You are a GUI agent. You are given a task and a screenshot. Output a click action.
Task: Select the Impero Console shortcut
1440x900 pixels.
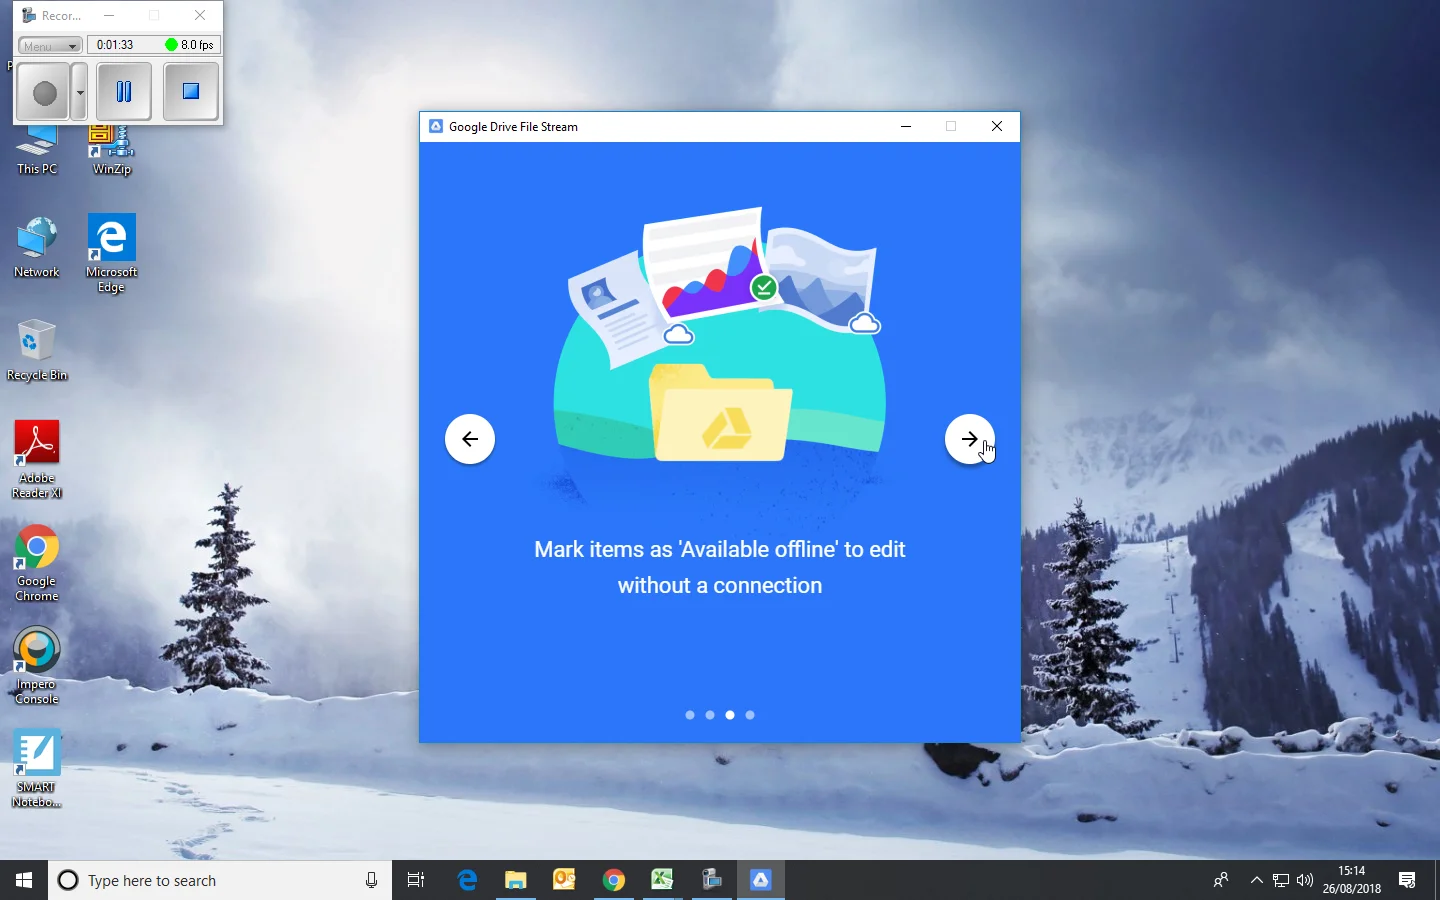tap(37, 666)
